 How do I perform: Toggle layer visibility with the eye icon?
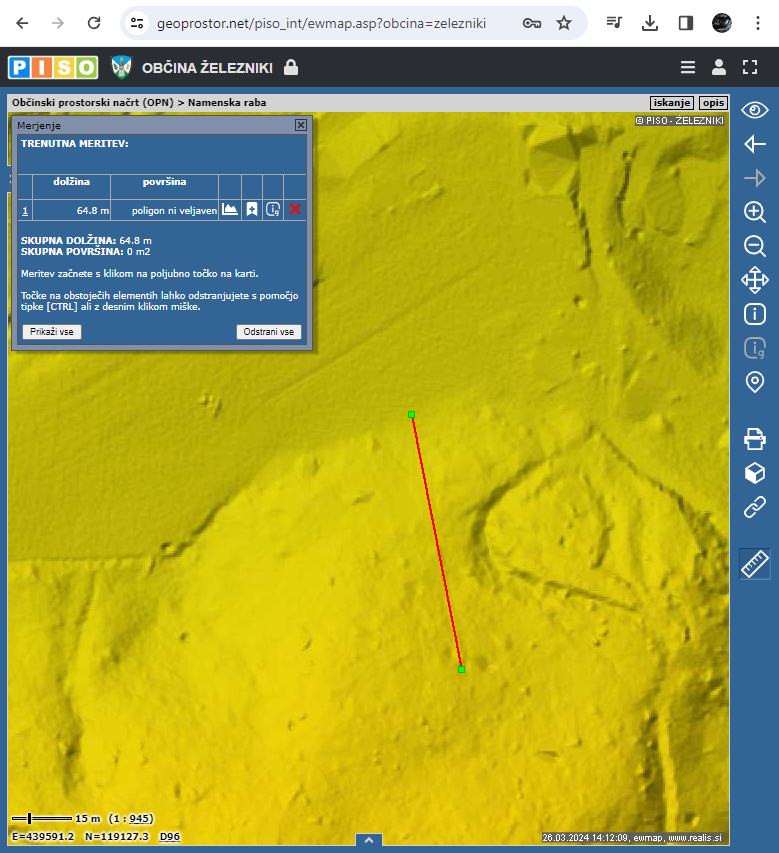(x=755, y=109)
